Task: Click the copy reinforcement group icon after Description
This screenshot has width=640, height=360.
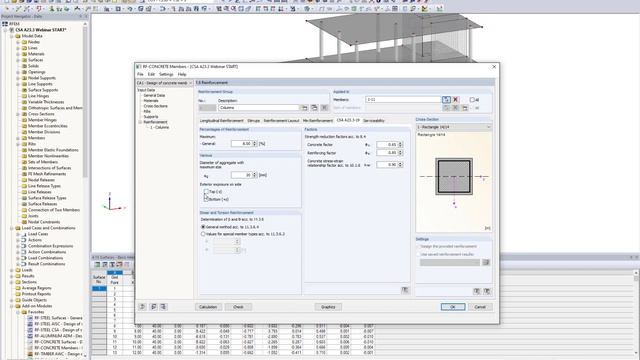Action: coord(314,108)
